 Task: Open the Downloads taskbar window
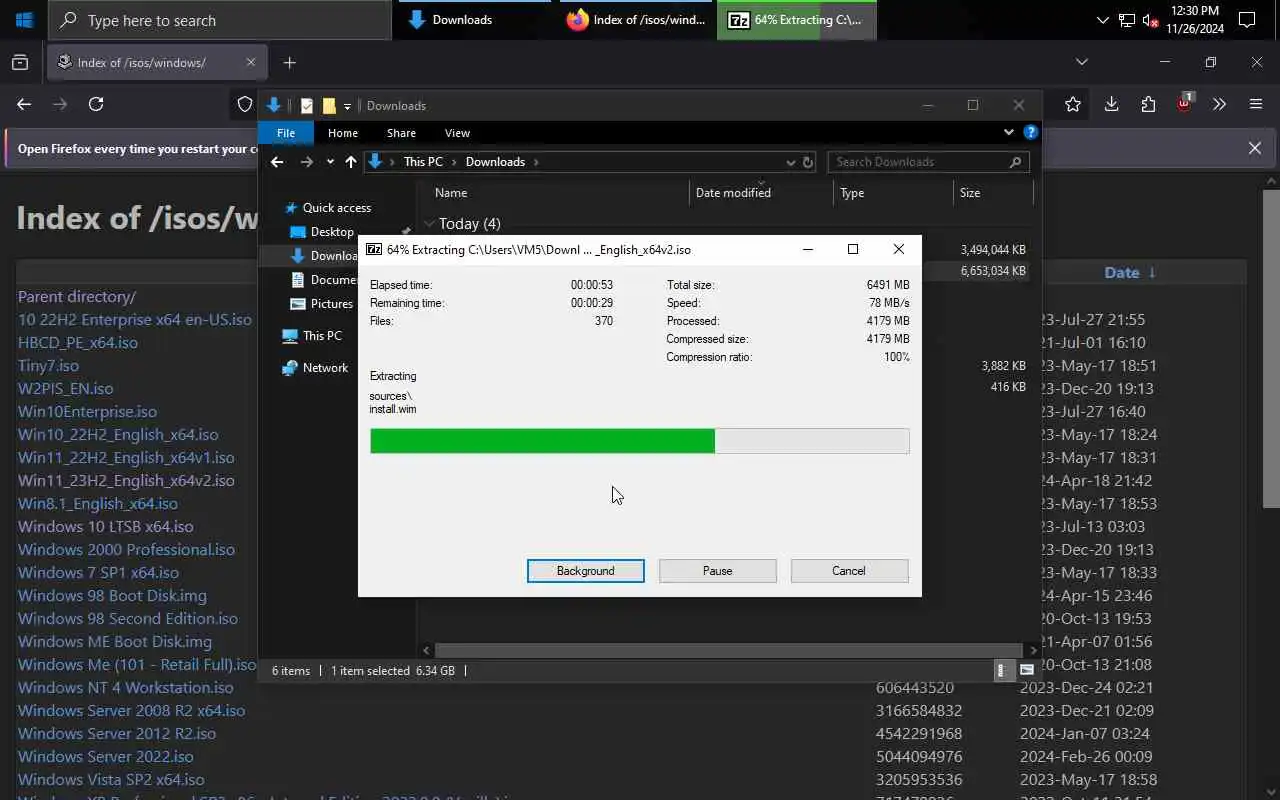(472, 20)
